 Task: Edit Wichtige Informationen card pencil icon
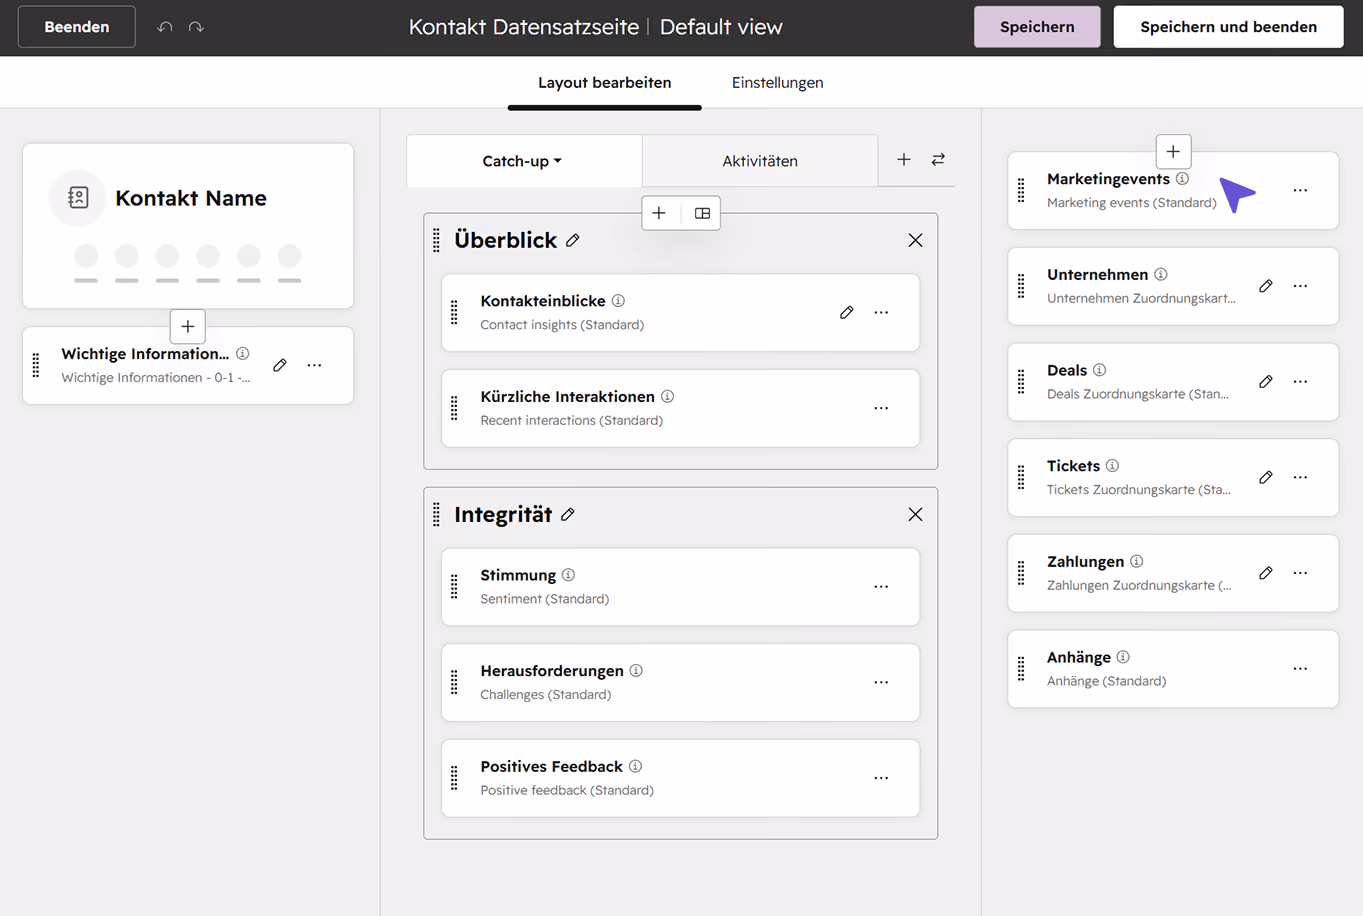tap(280, 365)
